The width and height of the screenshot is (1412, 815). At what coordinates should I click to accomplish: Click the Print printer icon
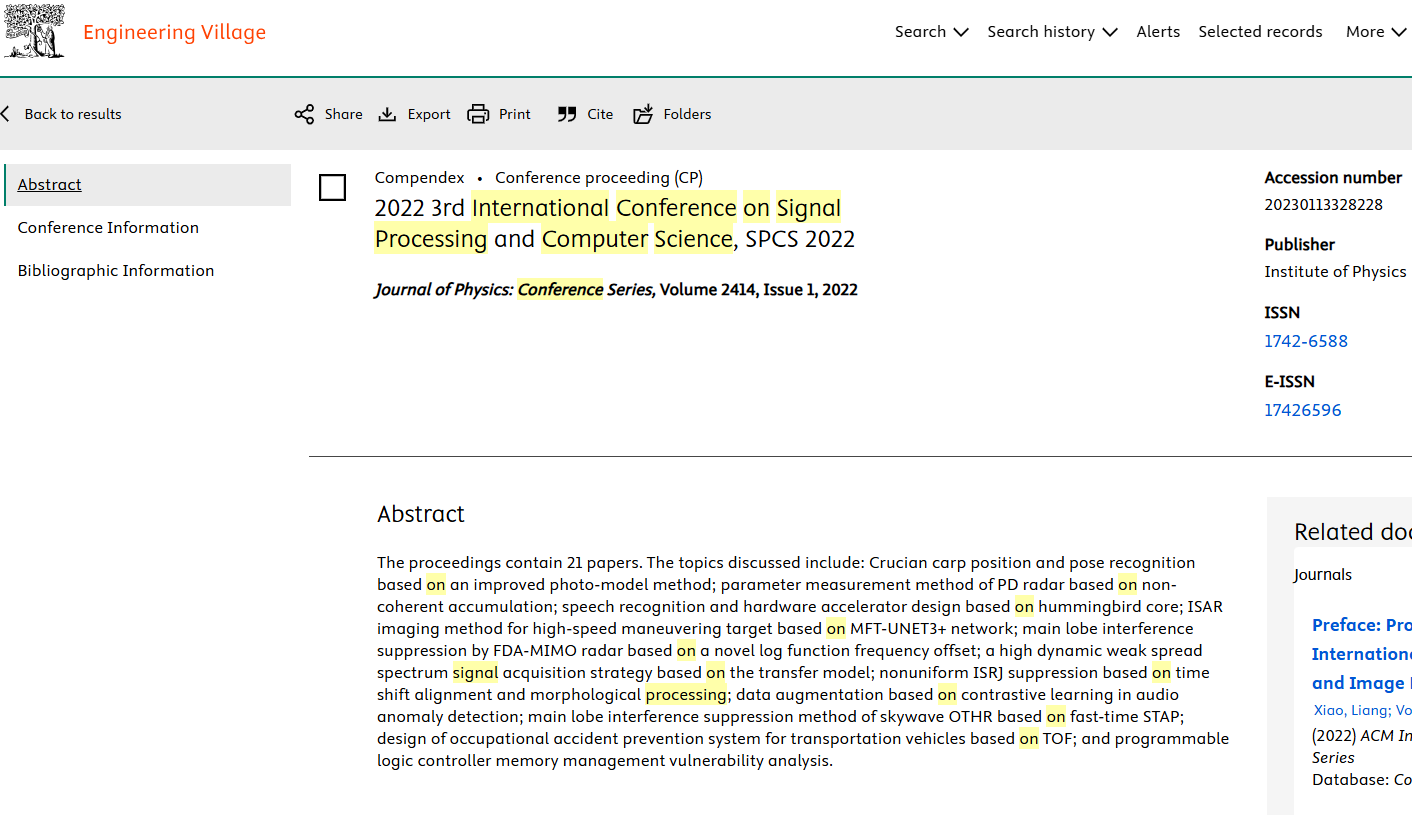478,114
